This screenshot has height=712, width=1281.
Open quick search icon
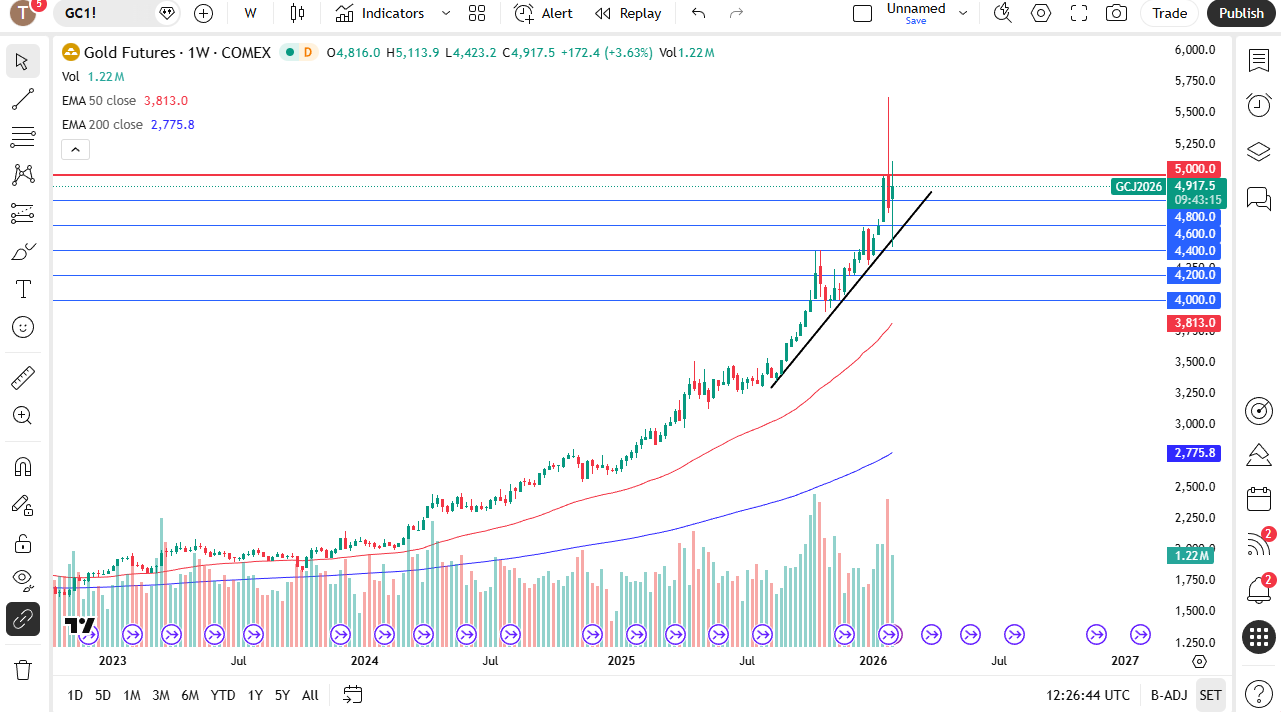pos(1002,13)
